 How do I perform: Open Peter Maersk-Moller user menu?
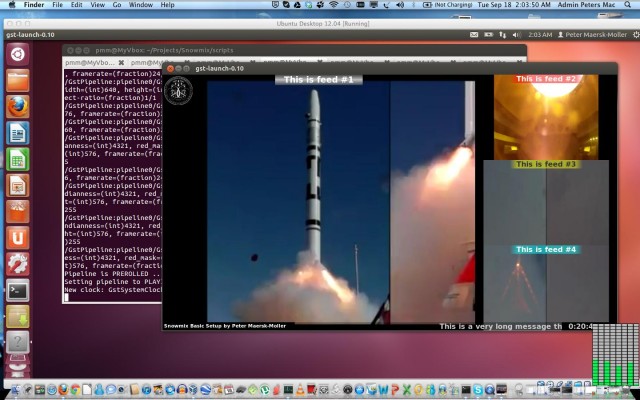pos(598,34)
